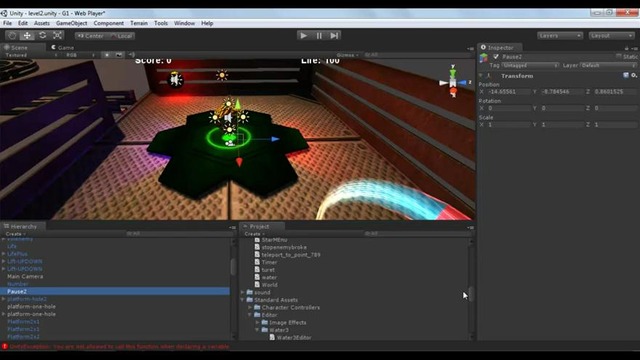Click the Play button
Viewport: 640px width, 360px height.
pos(304,36)
